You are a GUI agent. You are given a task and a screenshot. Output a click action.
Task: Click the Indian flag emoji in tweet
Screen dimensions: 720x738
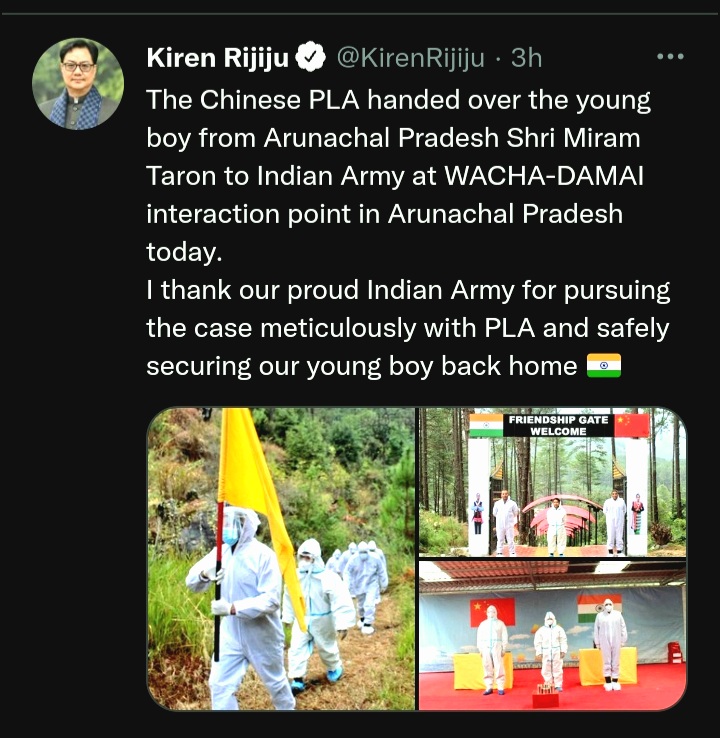(x=604, y=366)
